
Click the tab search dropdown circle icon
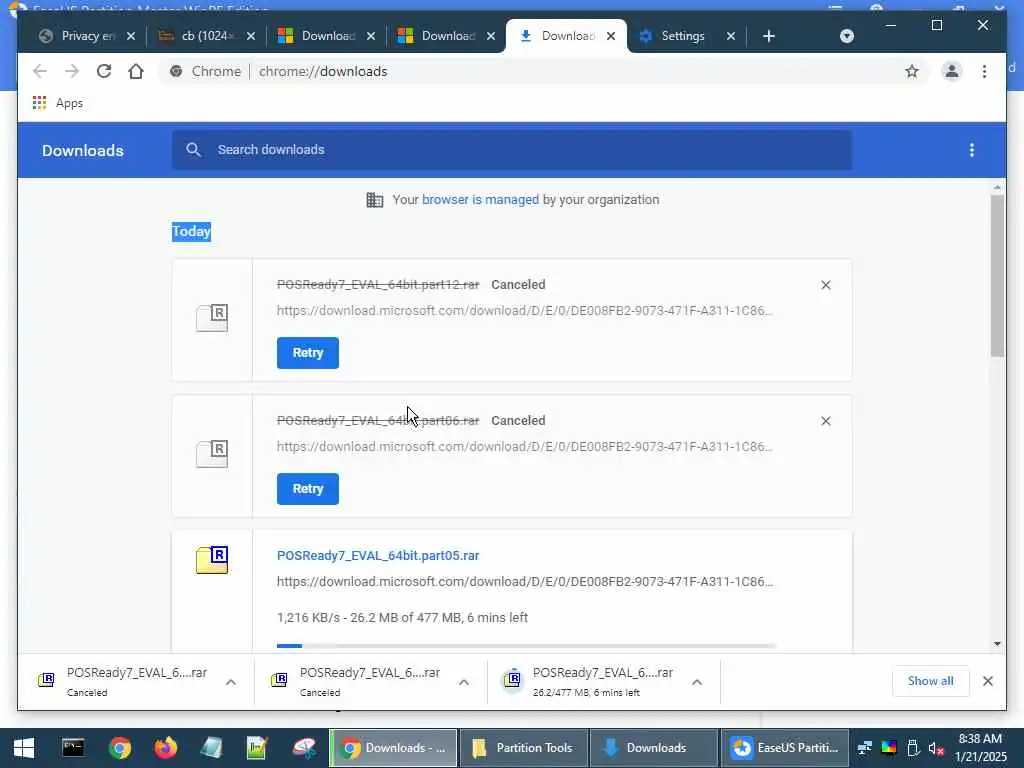click(846, 36)
